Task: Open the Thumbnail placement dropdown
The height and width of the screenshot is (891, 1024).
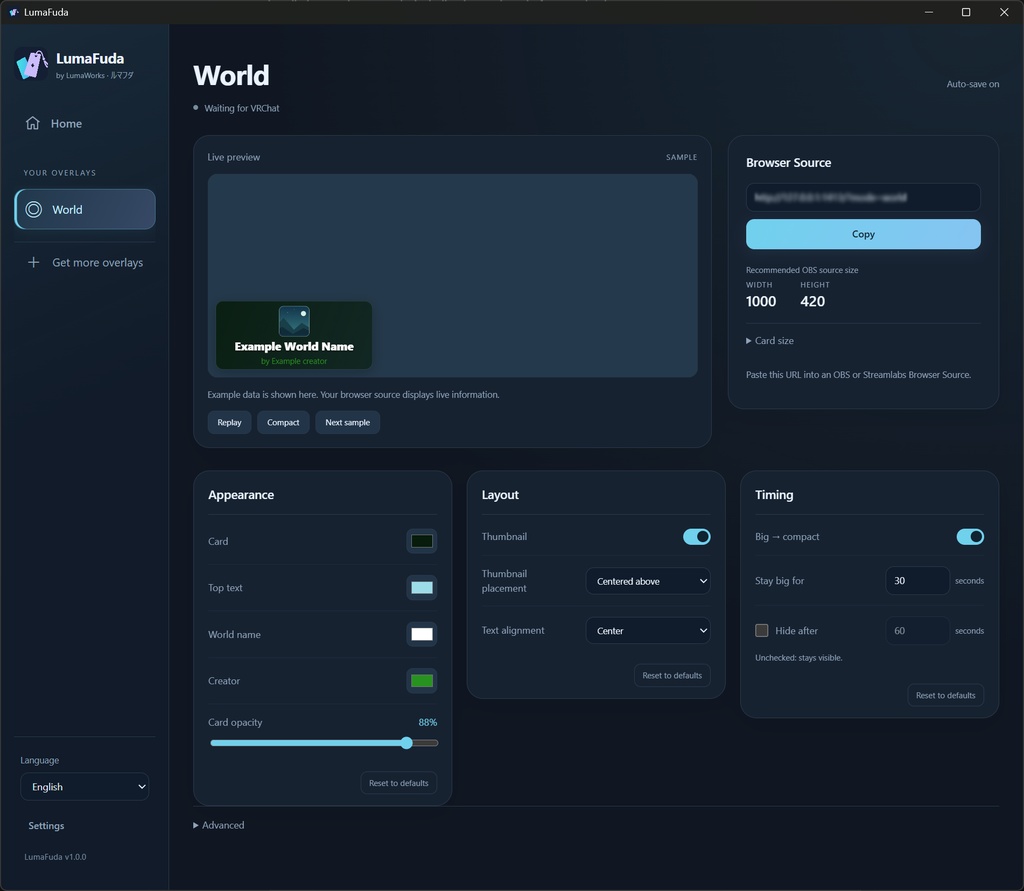Action: pyautogui.click(x=648, y=581)
